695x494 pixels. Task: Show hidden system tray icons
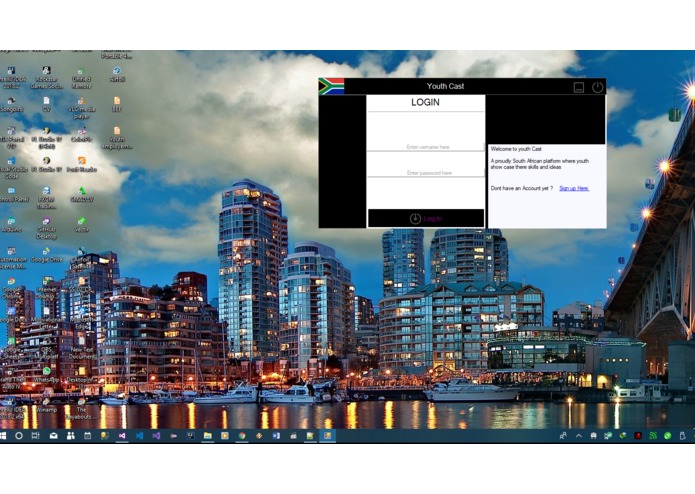(x=578, y=436)
